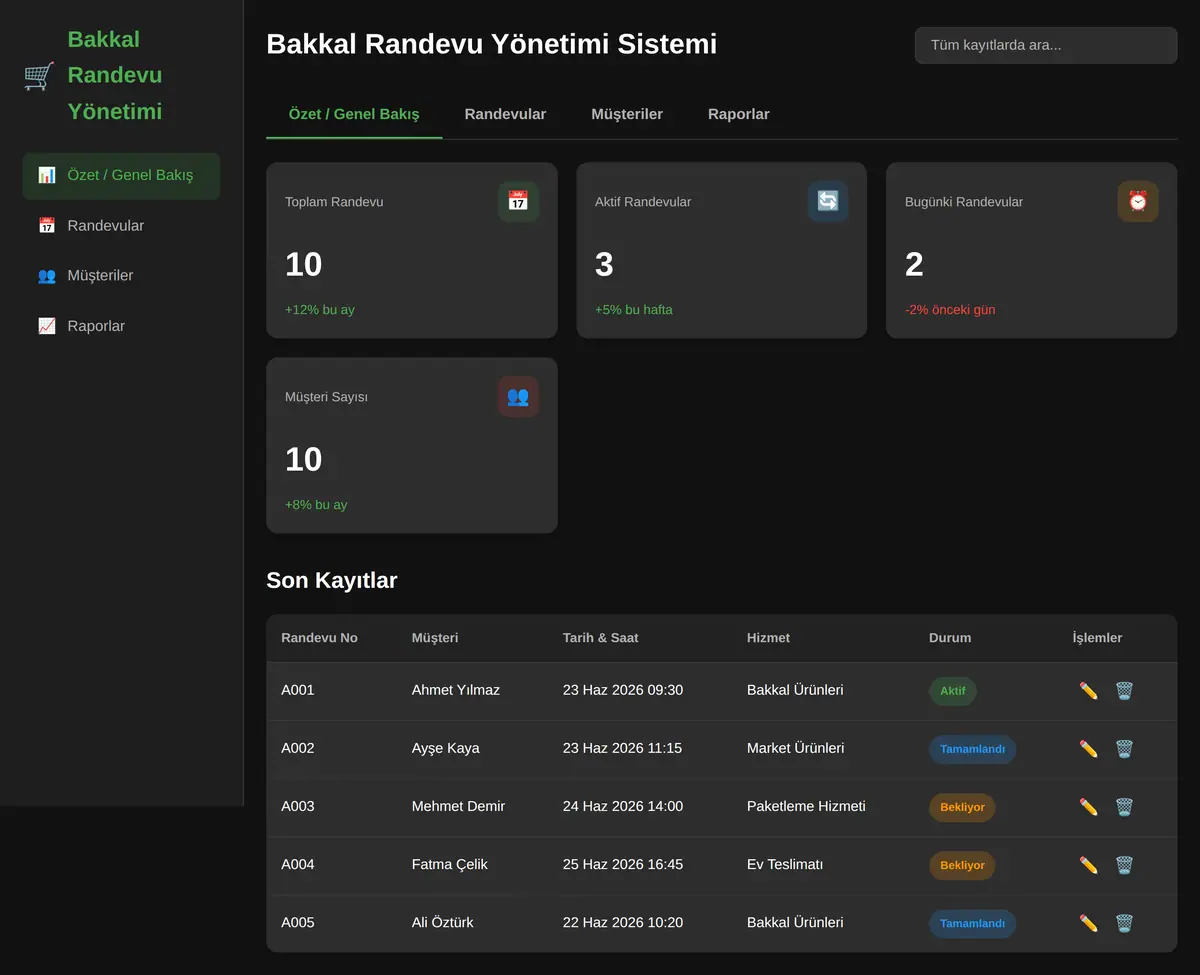Click the +12% bu ay trend text
Viewport: 1200px width, 975px height.
coord(320,310)
